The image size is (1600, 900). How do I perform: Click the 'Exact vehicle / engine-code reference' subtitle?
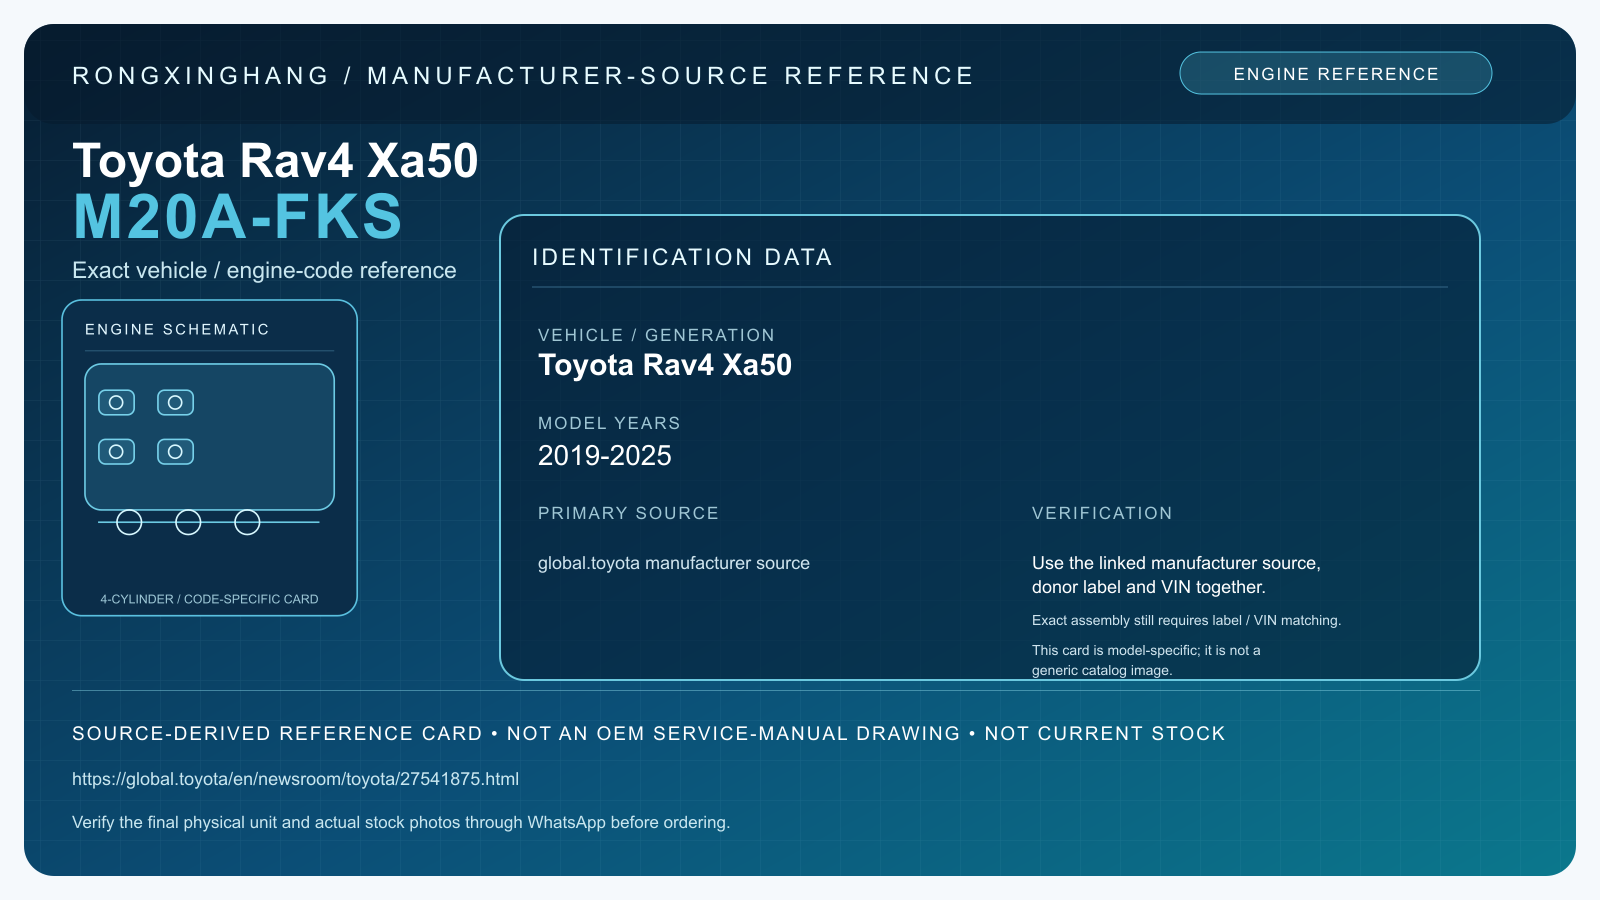(264, 271)
